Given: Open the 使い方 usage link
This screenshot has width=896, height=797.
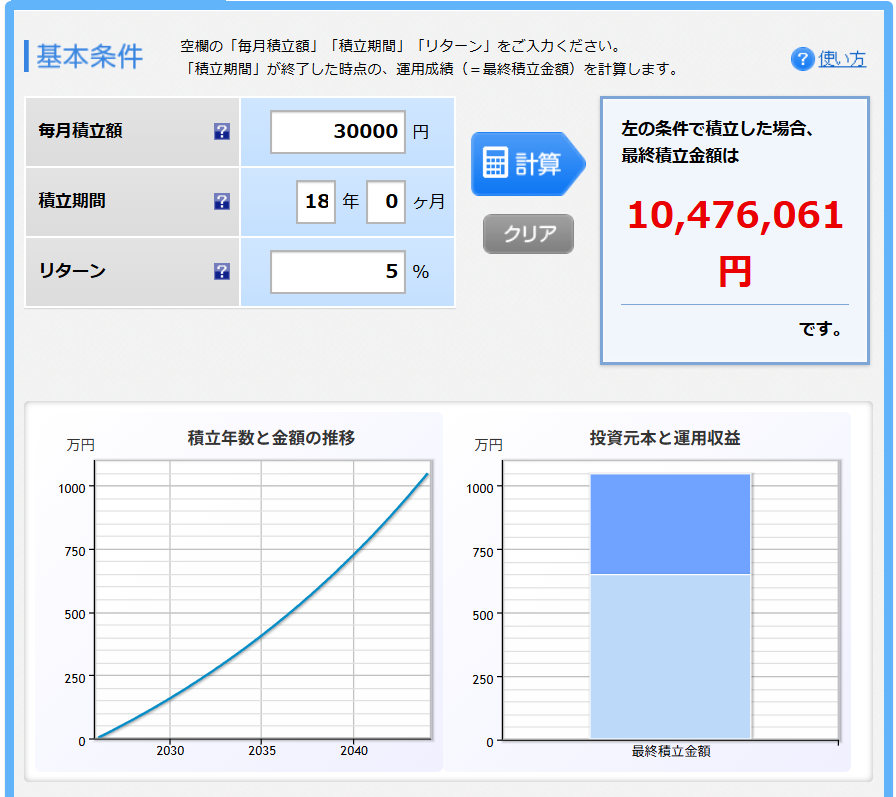Looking at the screenshot, I should click(842, 59).
